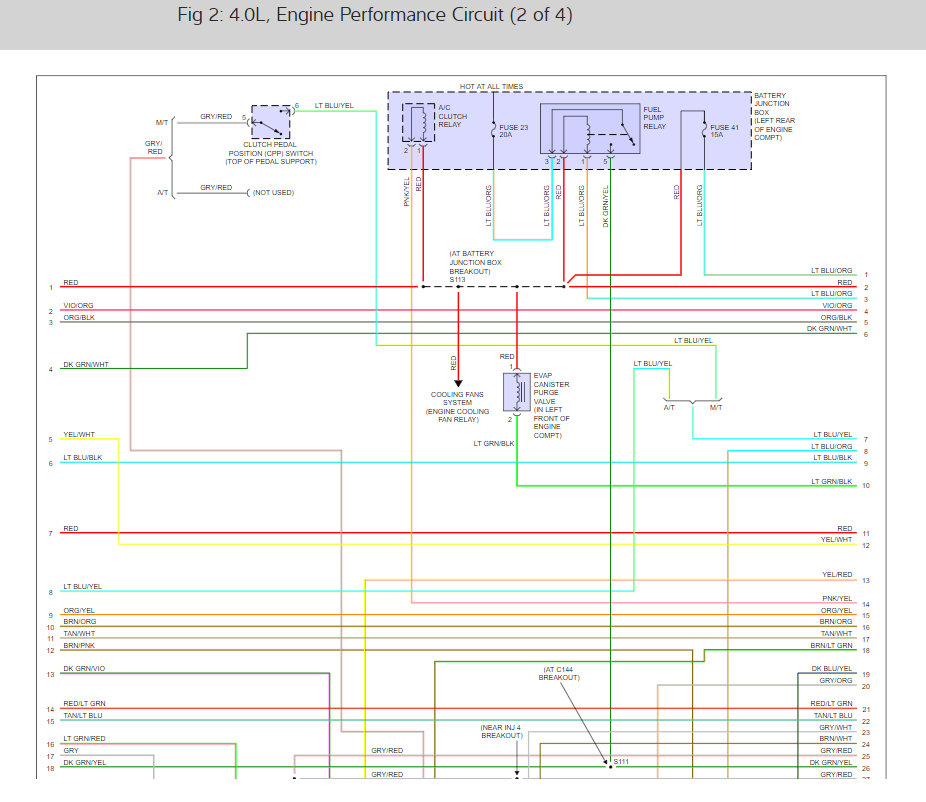Click the 'BATTERY JUNCTION BOX' location label
The width and height of the screenshot is (926, 802).
pyautogui.click(x=774, y=116)
